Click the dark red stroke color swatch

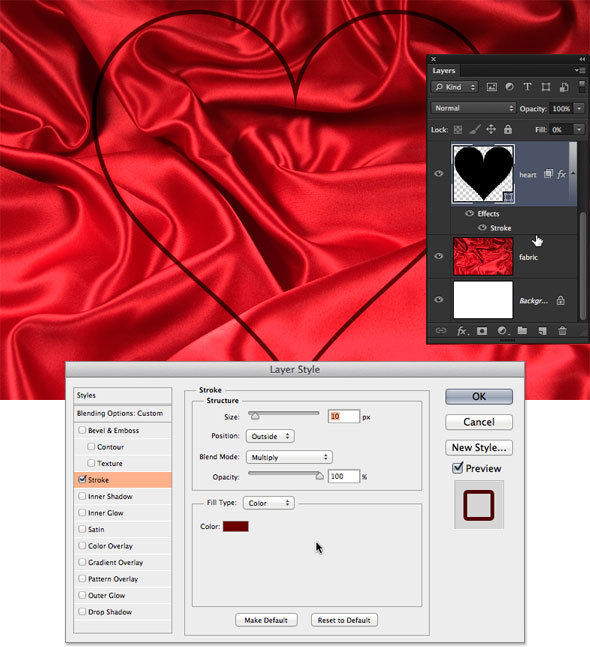[236, 527]
